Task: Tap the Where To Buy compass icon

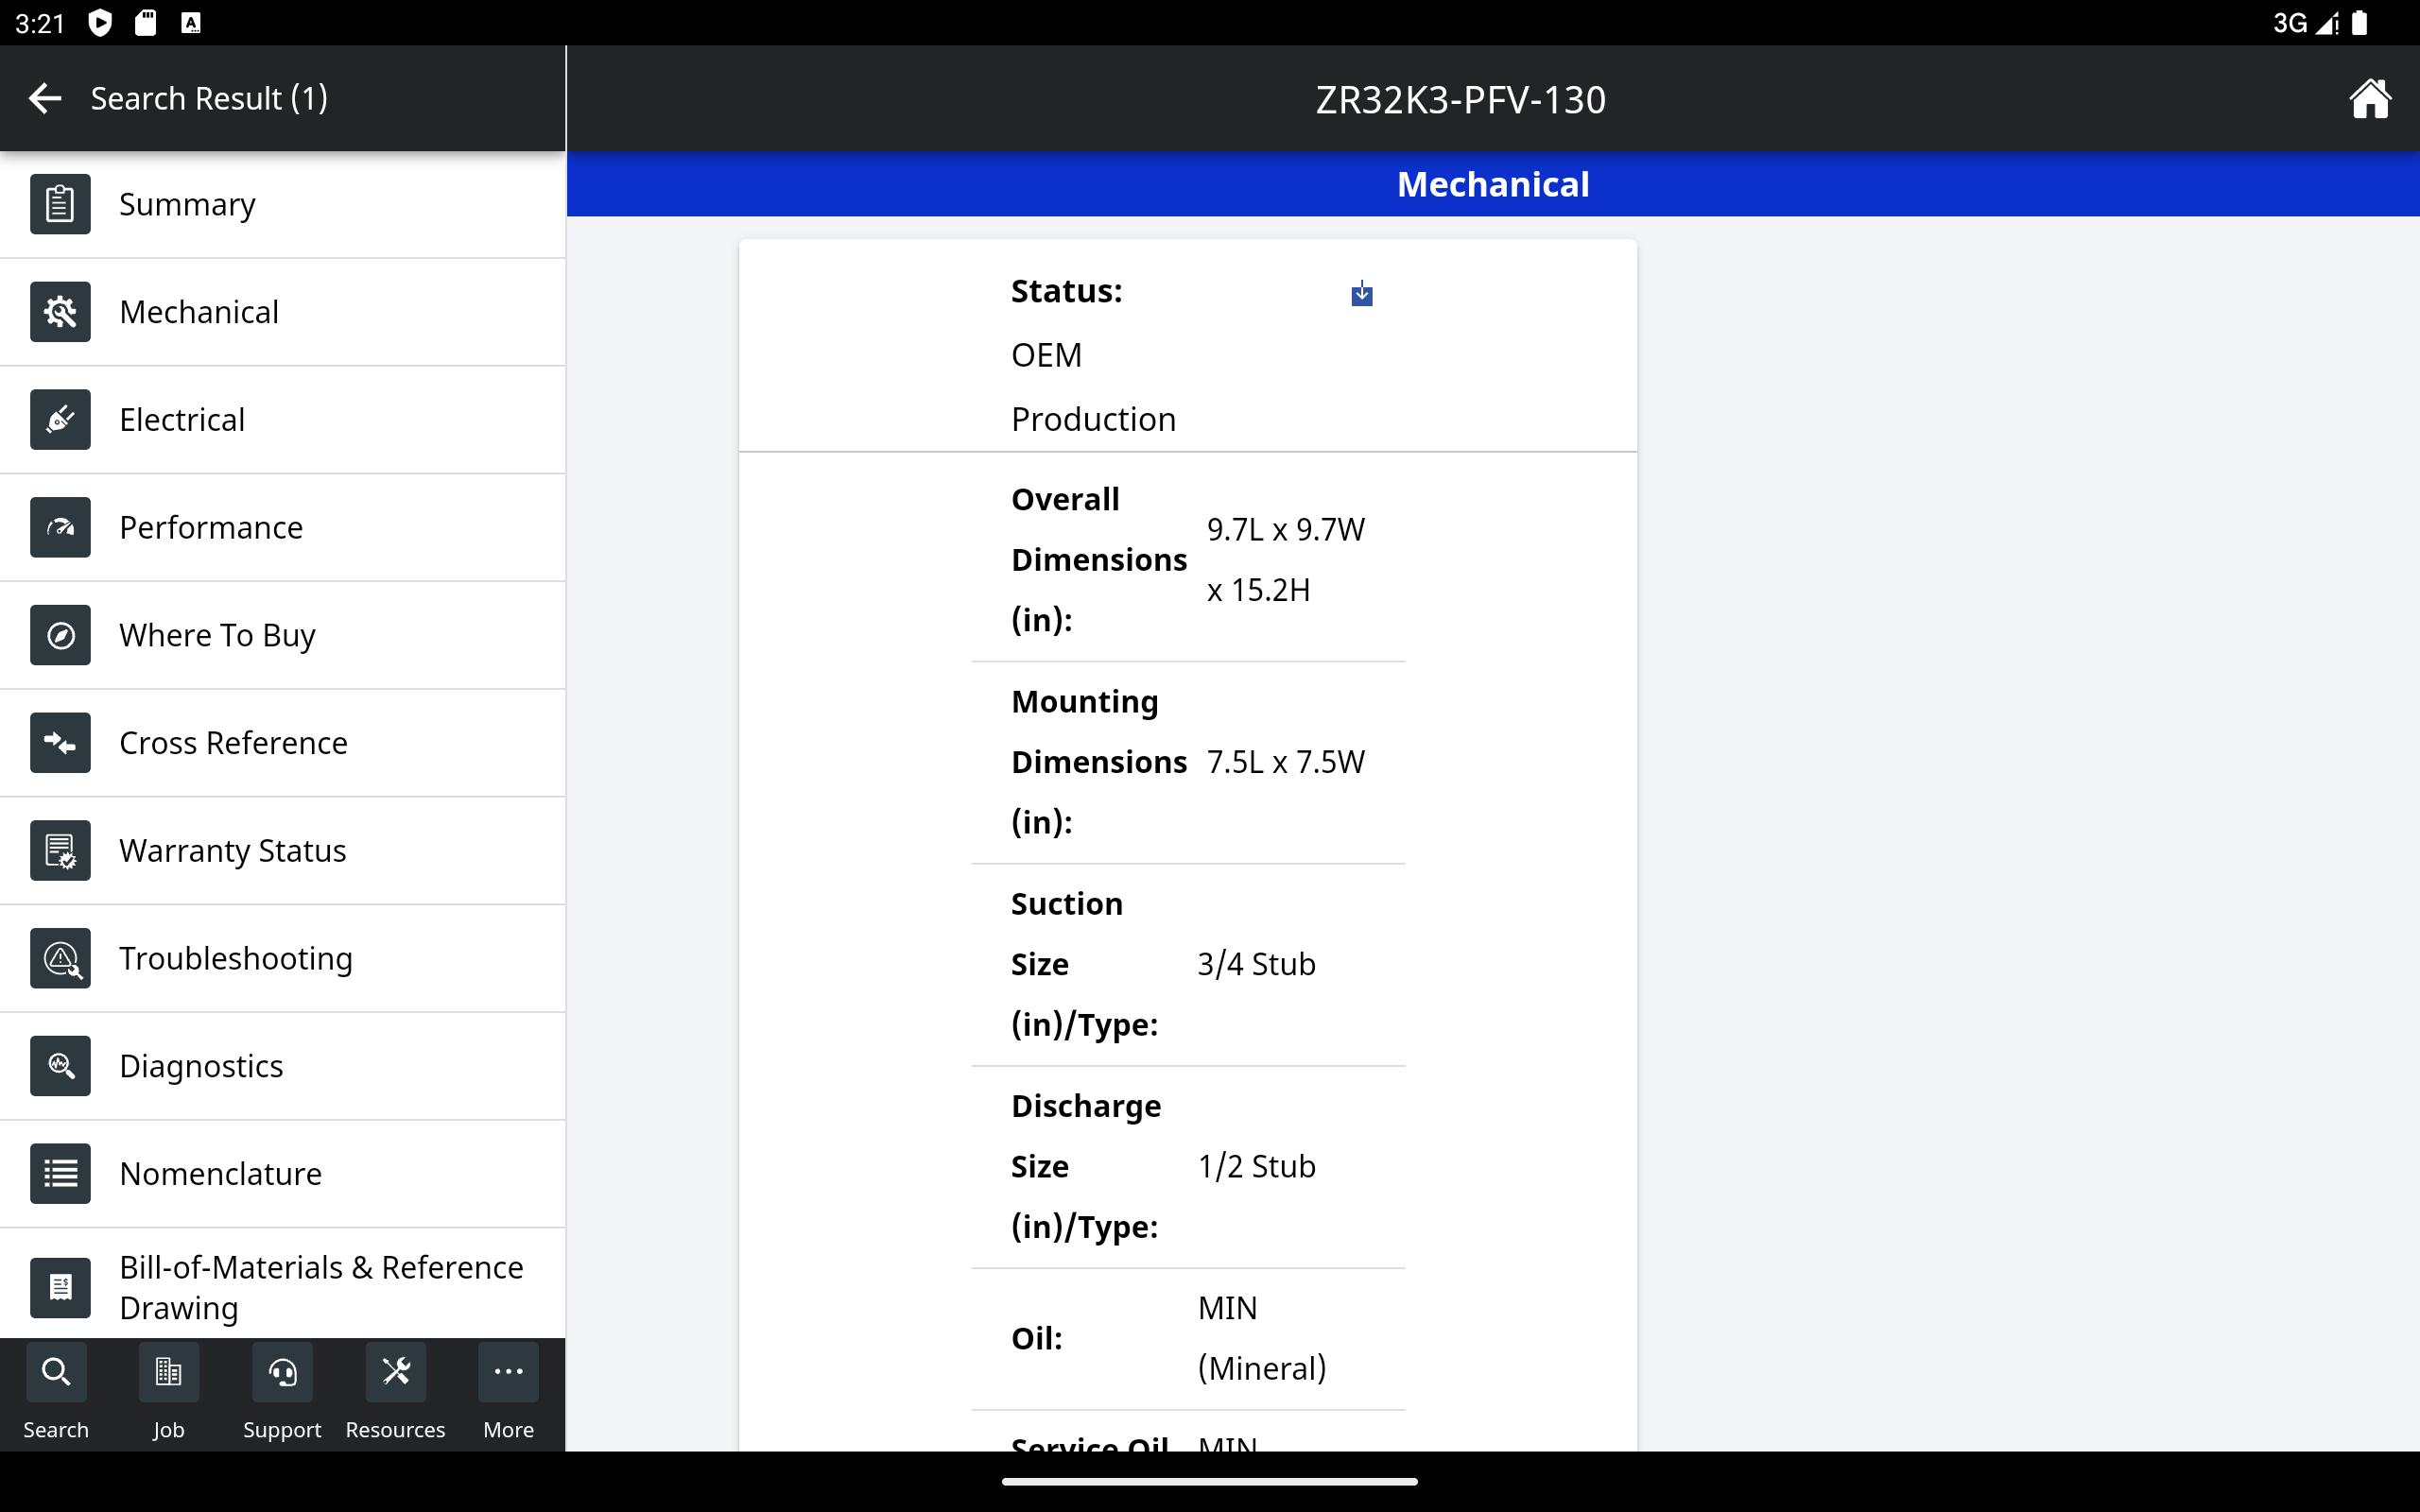Action: 60,635
